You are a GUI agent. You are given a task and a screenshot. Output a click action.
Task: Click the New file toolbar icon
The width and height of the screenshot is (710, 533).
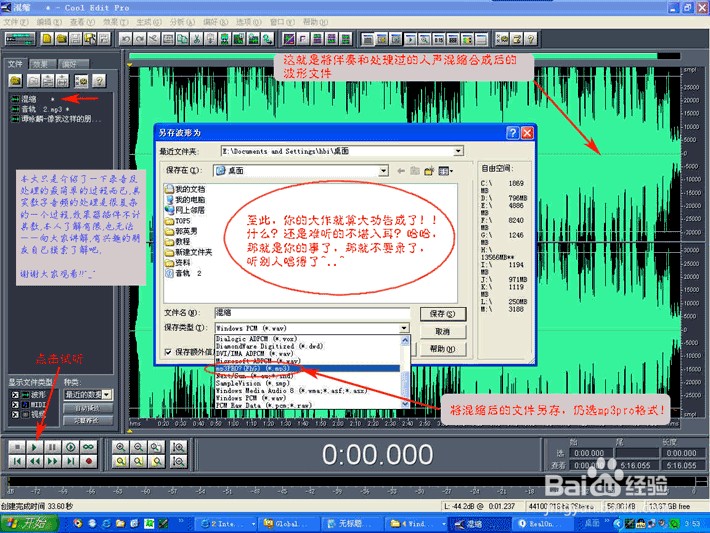tap(47, 39)
